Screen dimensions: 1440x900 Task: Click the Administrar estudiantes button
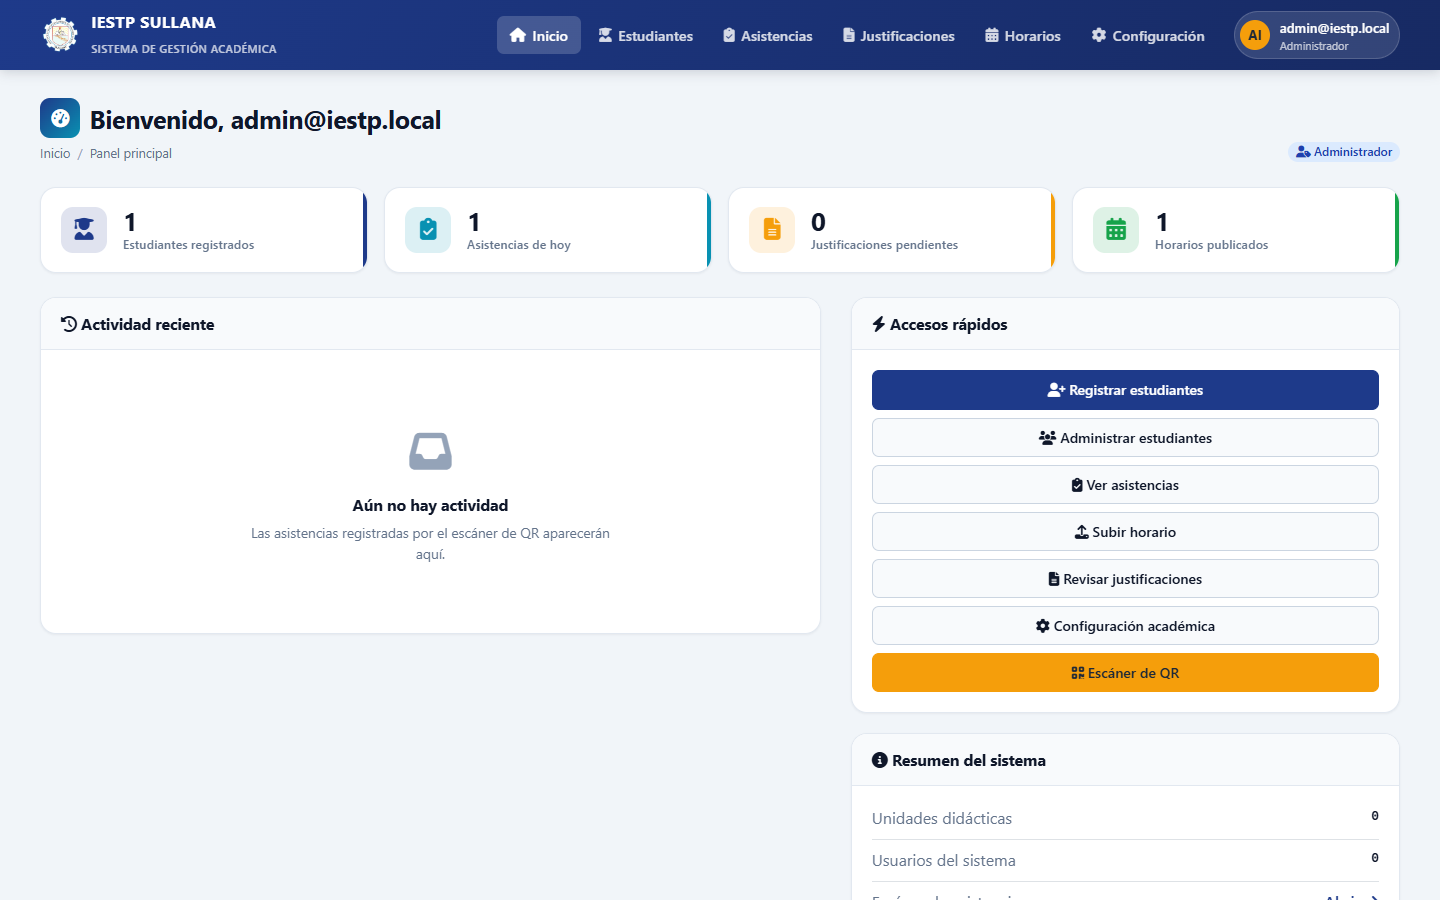click(1125, 438)
